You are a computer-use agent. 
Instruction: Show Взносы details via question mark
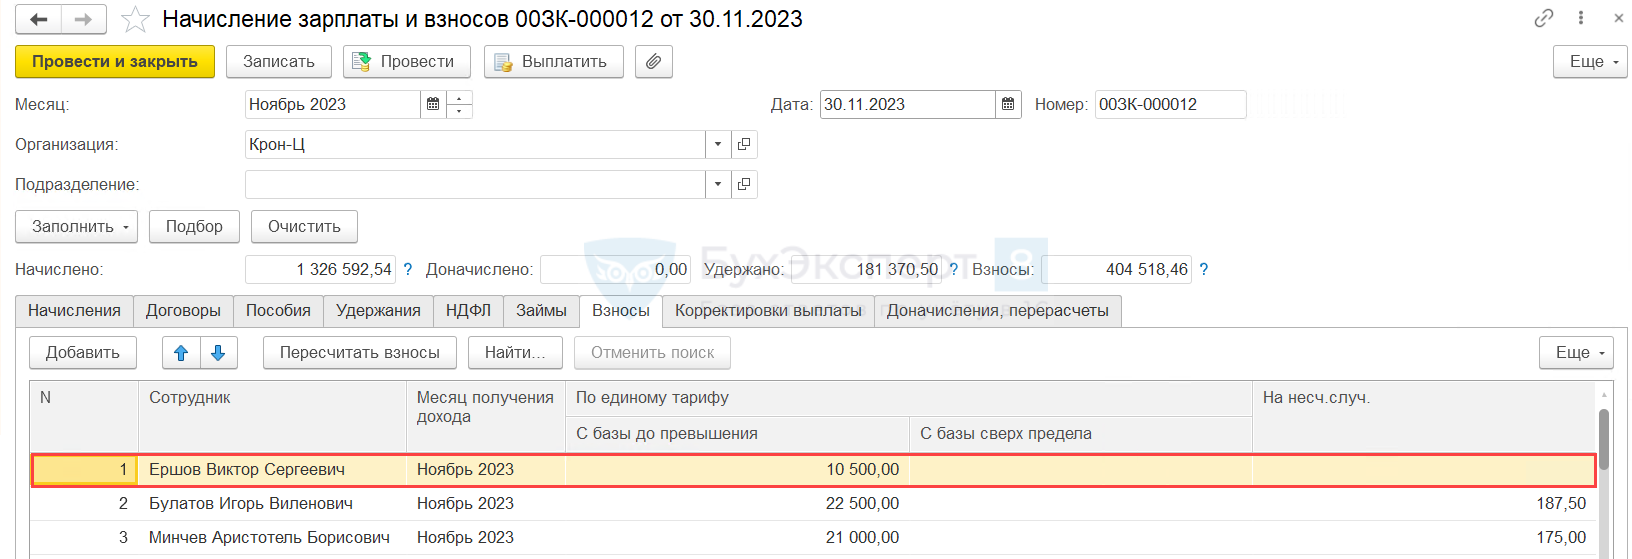tap(1203, 269)
